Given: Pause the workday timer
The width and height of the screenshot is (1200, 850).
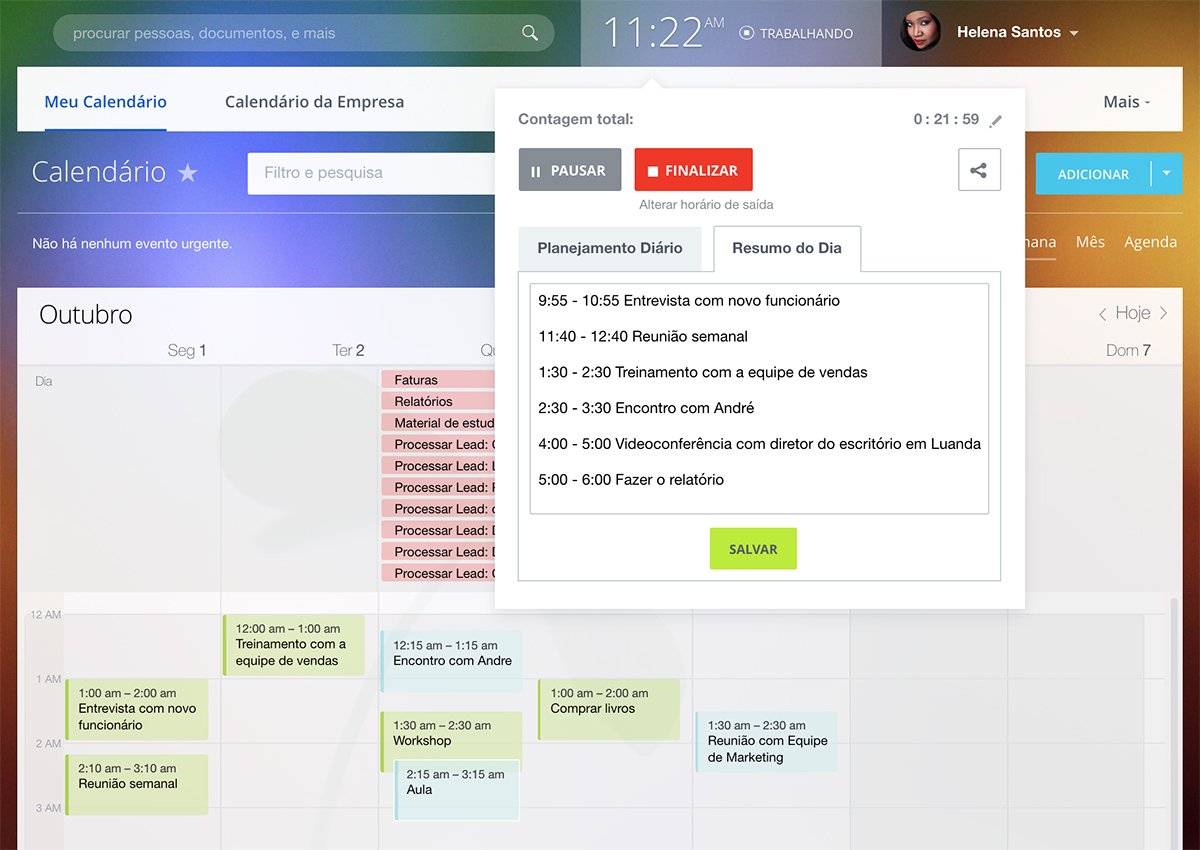Looking at the screenshot, I should pos(569,170).
